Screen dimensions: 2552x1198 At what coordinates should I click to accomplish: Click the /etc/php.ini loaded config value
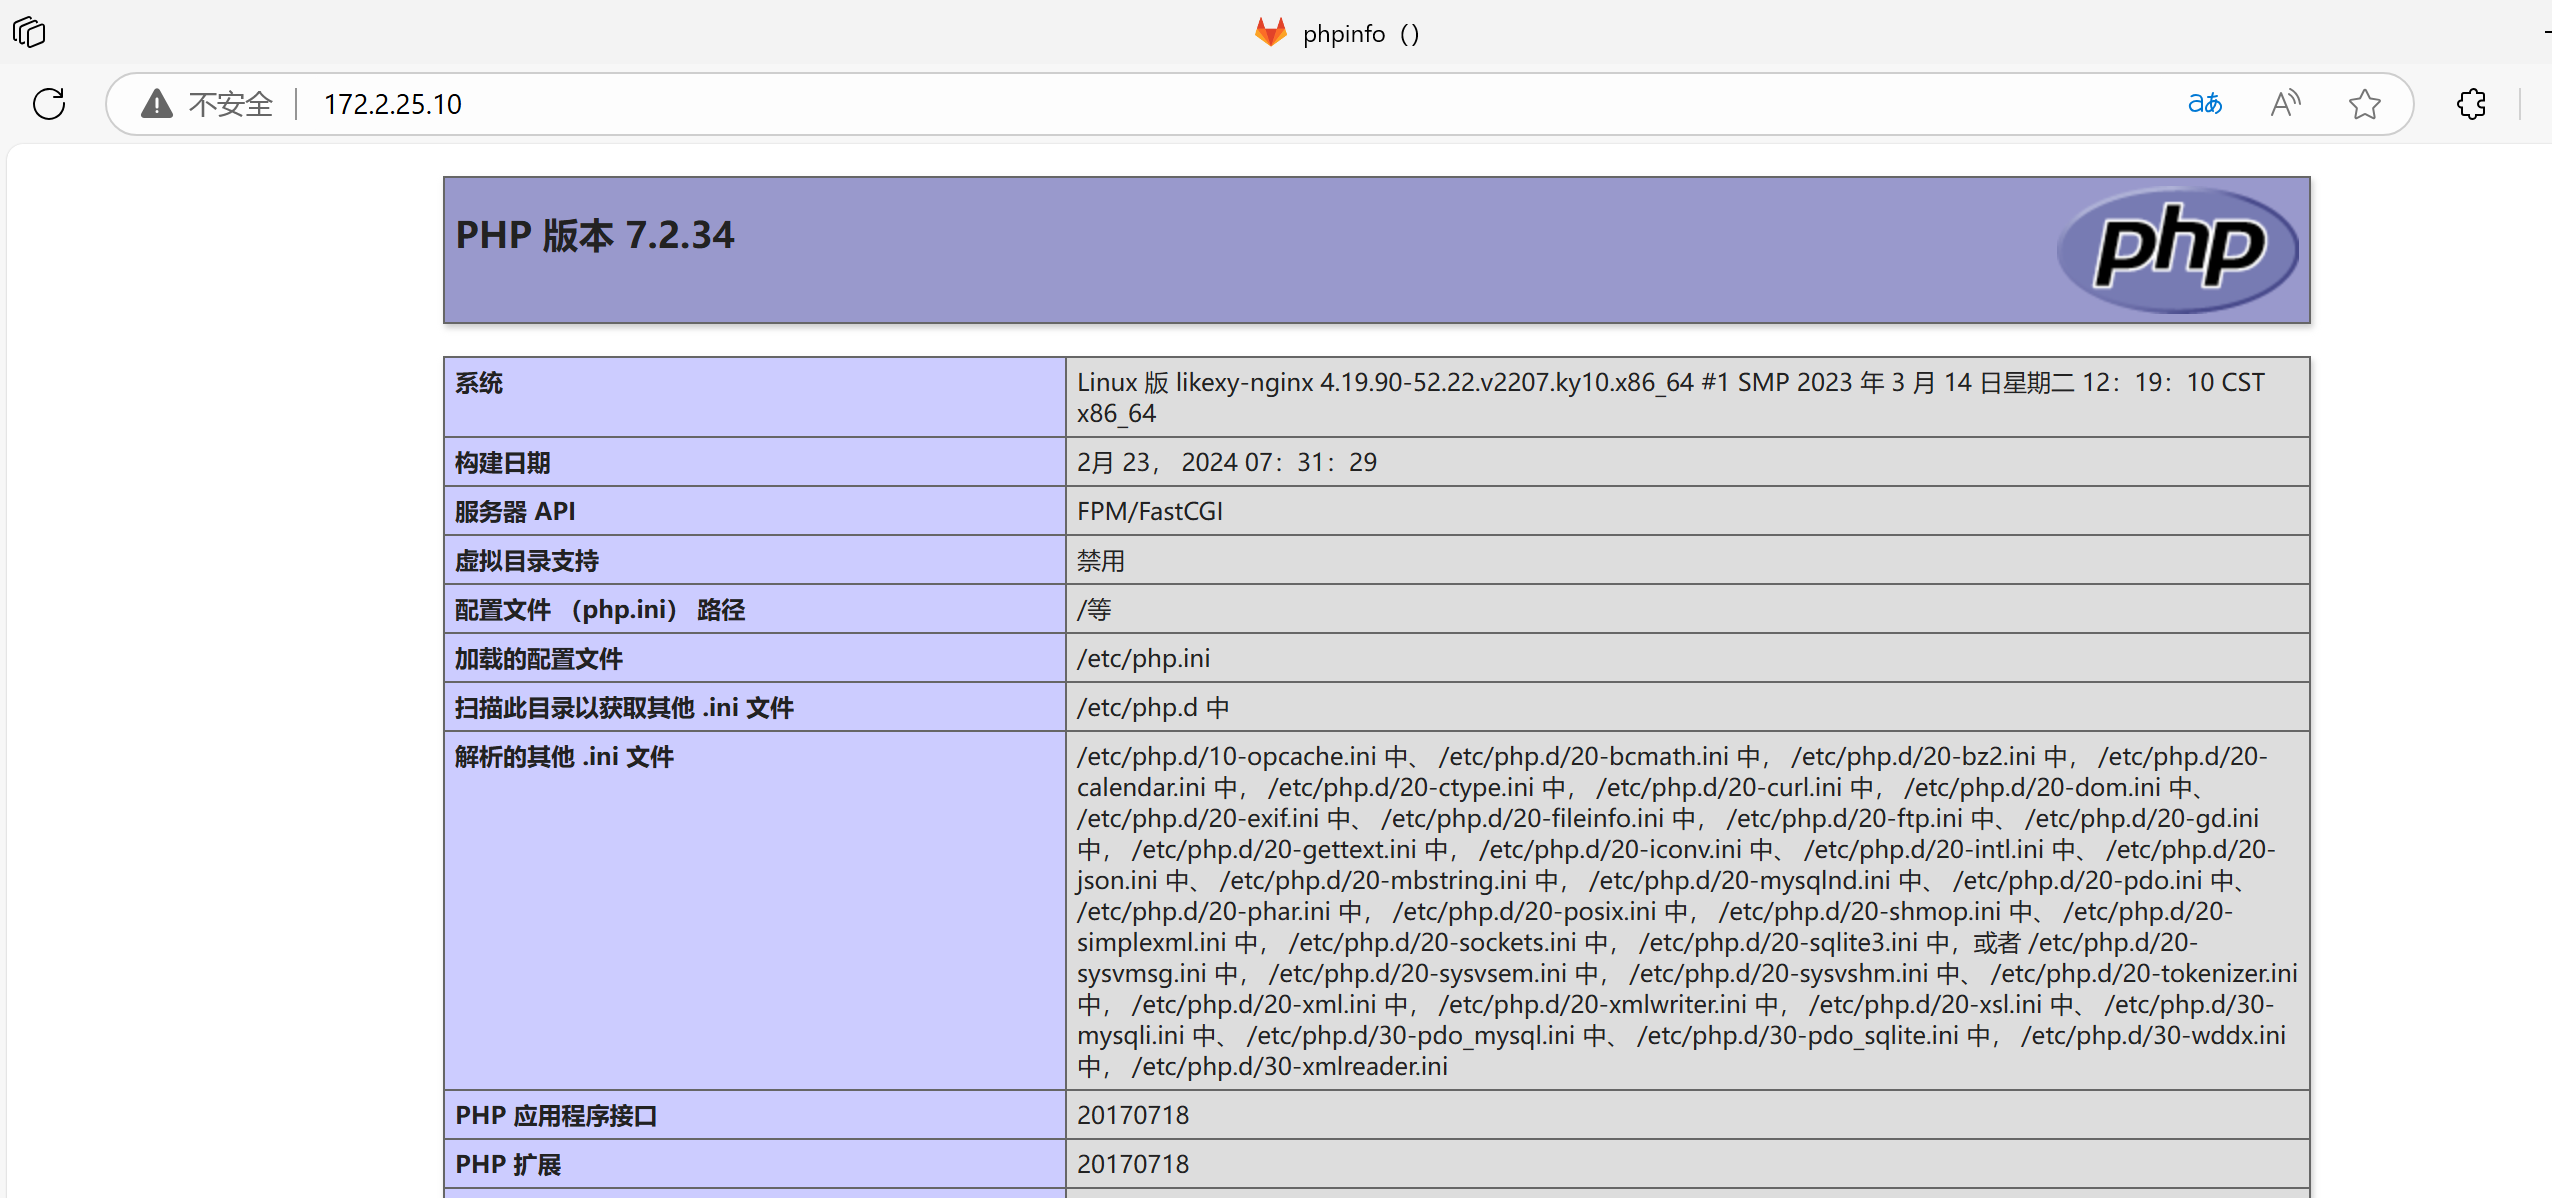(x=1143, y=659)
